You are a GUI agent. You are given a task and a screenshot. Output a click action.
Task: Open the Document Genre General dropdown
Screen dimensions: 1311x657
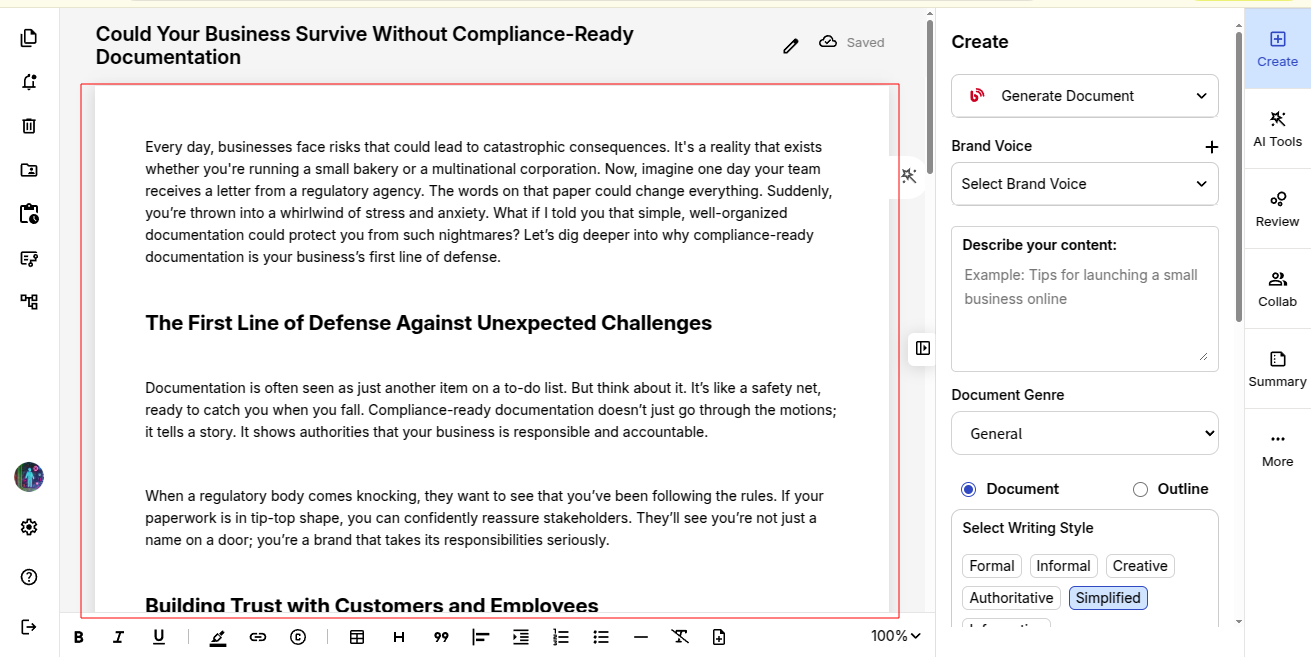(x=1084, y=434)
